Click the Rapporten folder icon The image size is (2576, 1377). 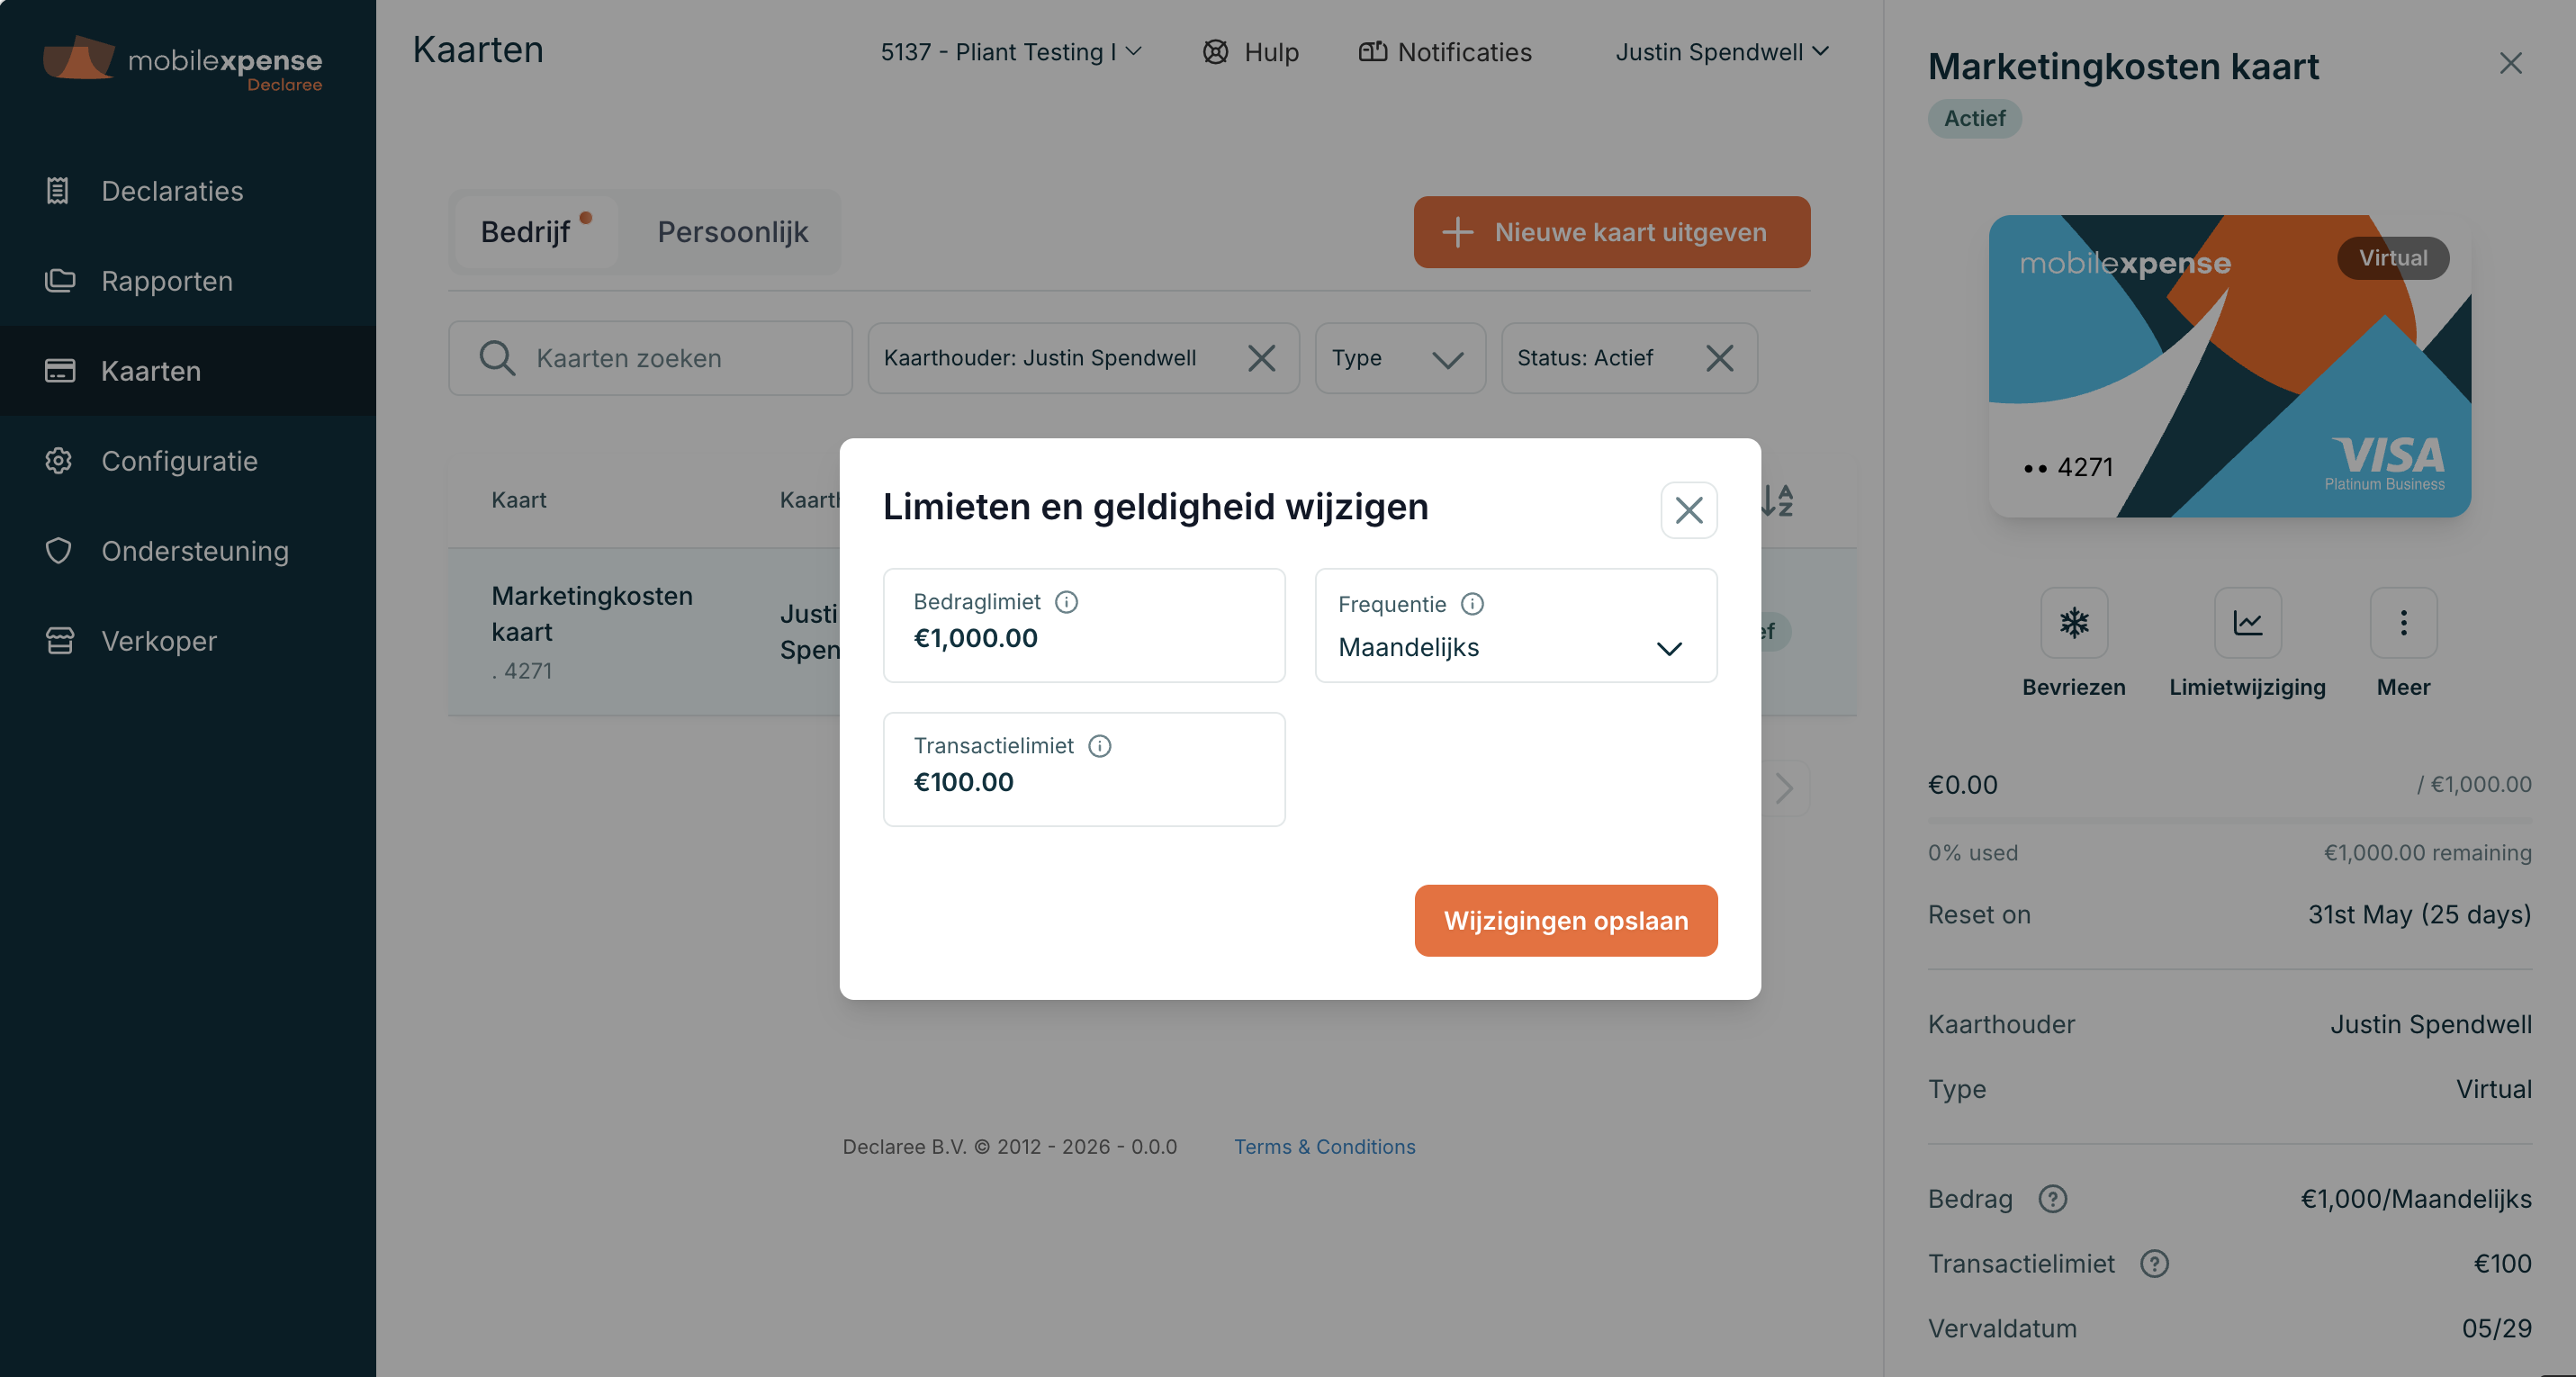click(x=60, y=281)
